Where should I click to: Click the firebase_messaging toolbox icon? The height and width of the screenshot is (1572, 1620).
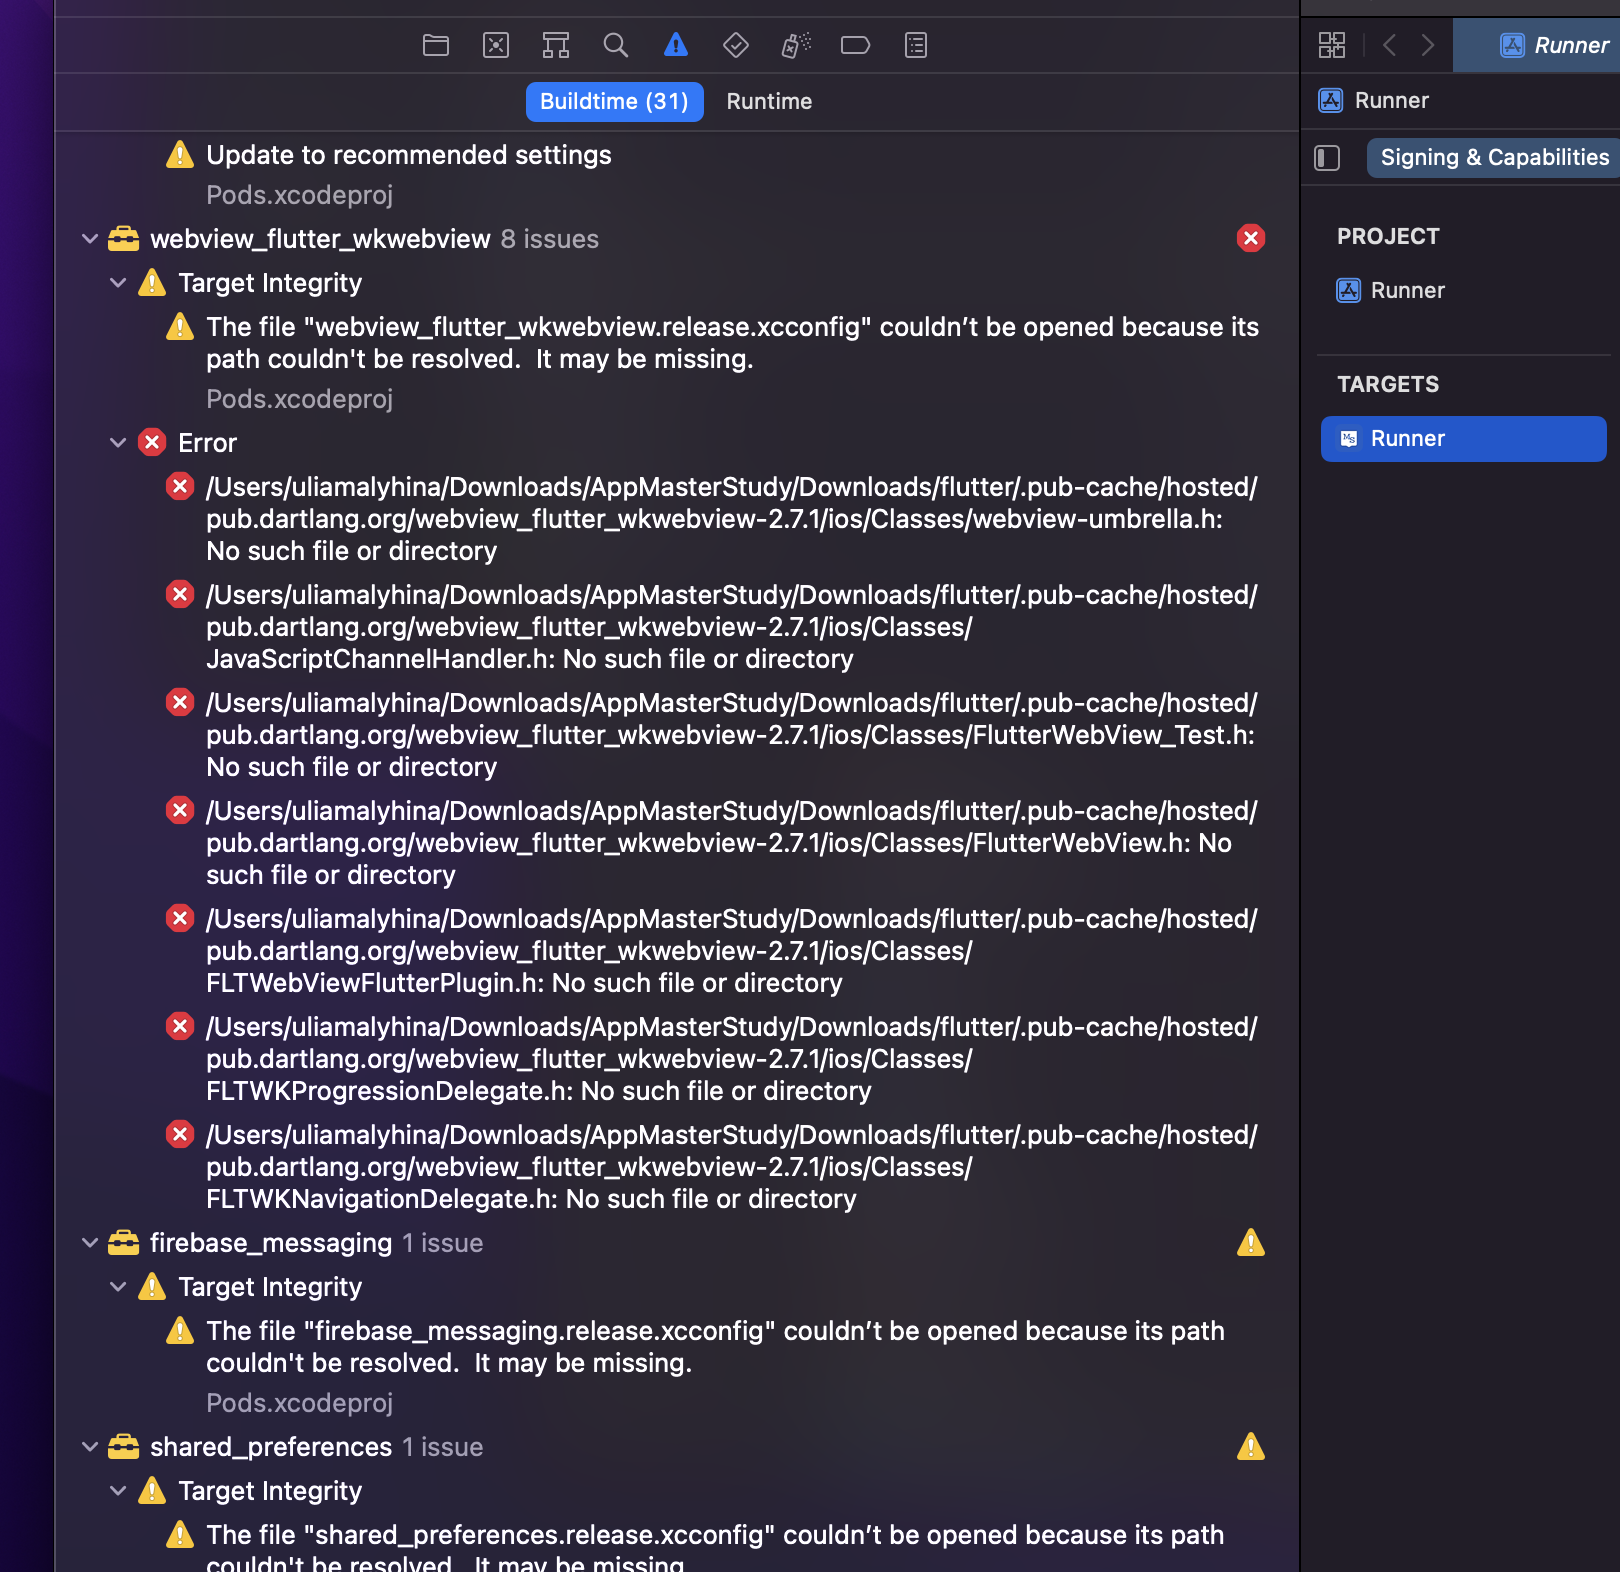click(124, 1243)
